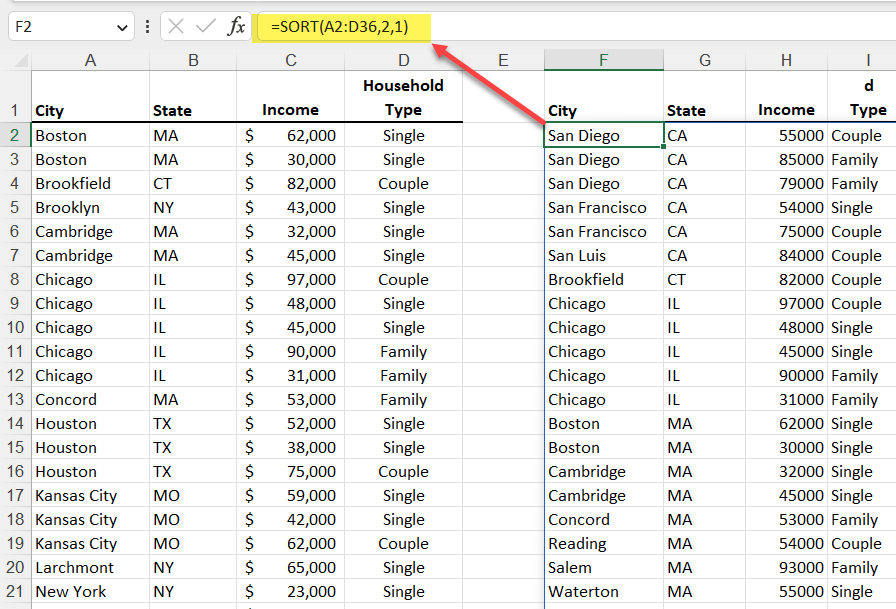The width and height of the screenshot is (896, 609).
Task: Select cell A2 containing Boston
Action: coord(89,135)
